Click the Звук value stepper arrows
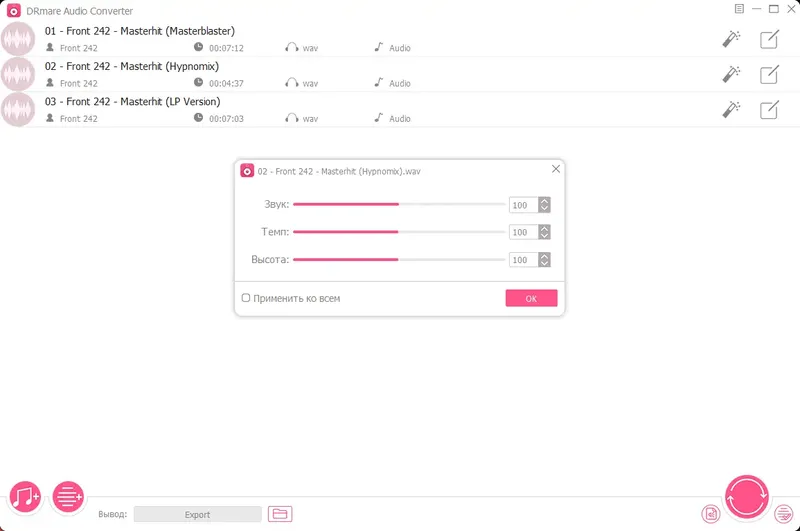 pyautogui.click(x=544, y=205)
